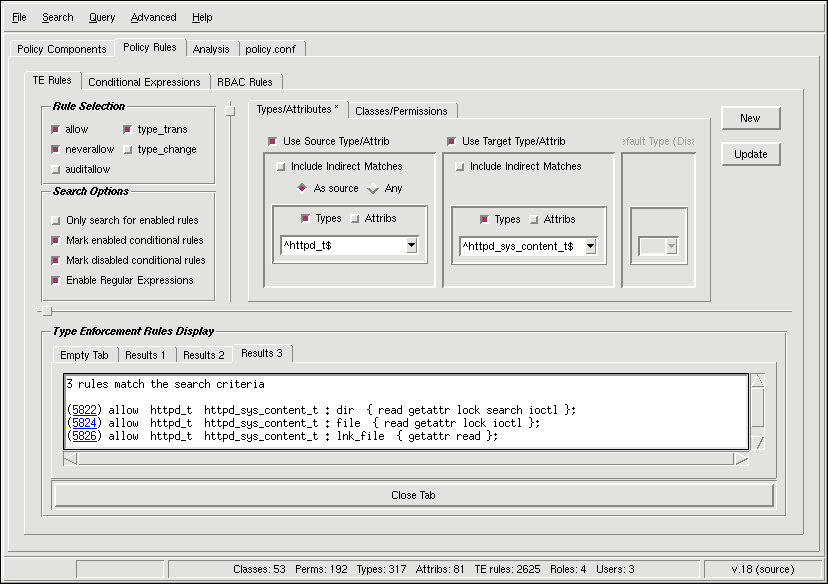Open the Classes/Permissions tab

point(403,110)
